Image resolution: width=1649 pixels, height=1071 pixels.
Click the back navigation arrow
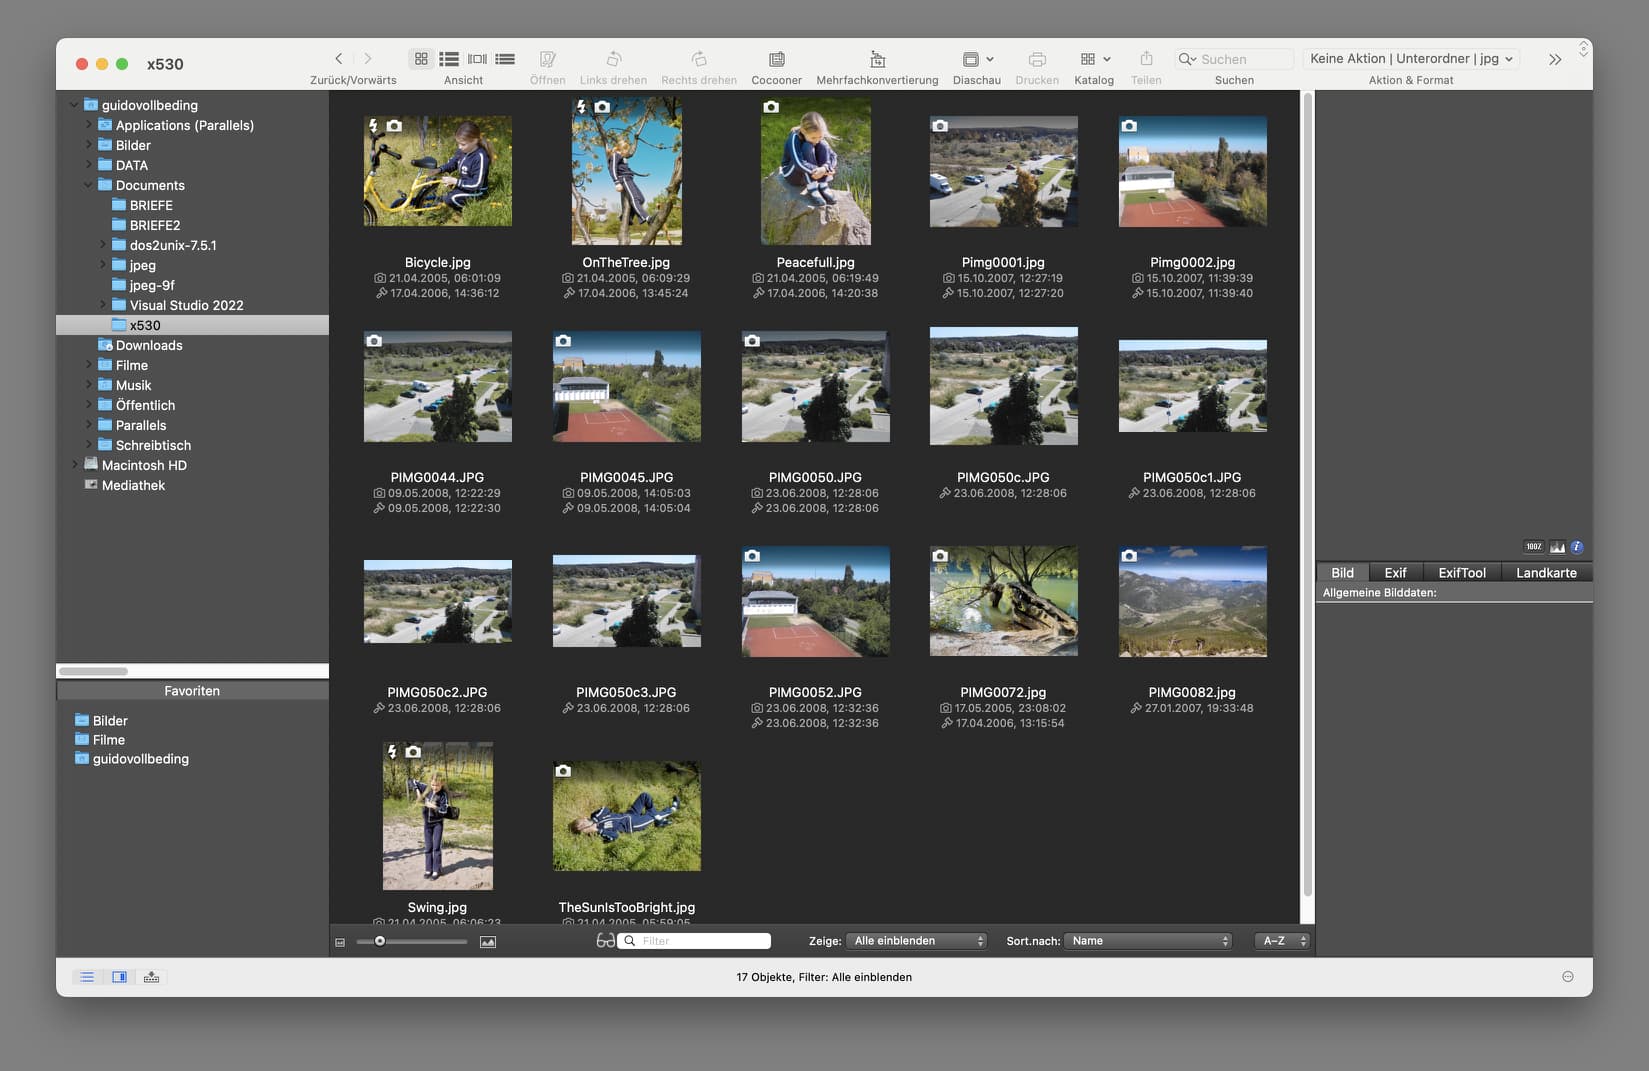pos(339,59)
